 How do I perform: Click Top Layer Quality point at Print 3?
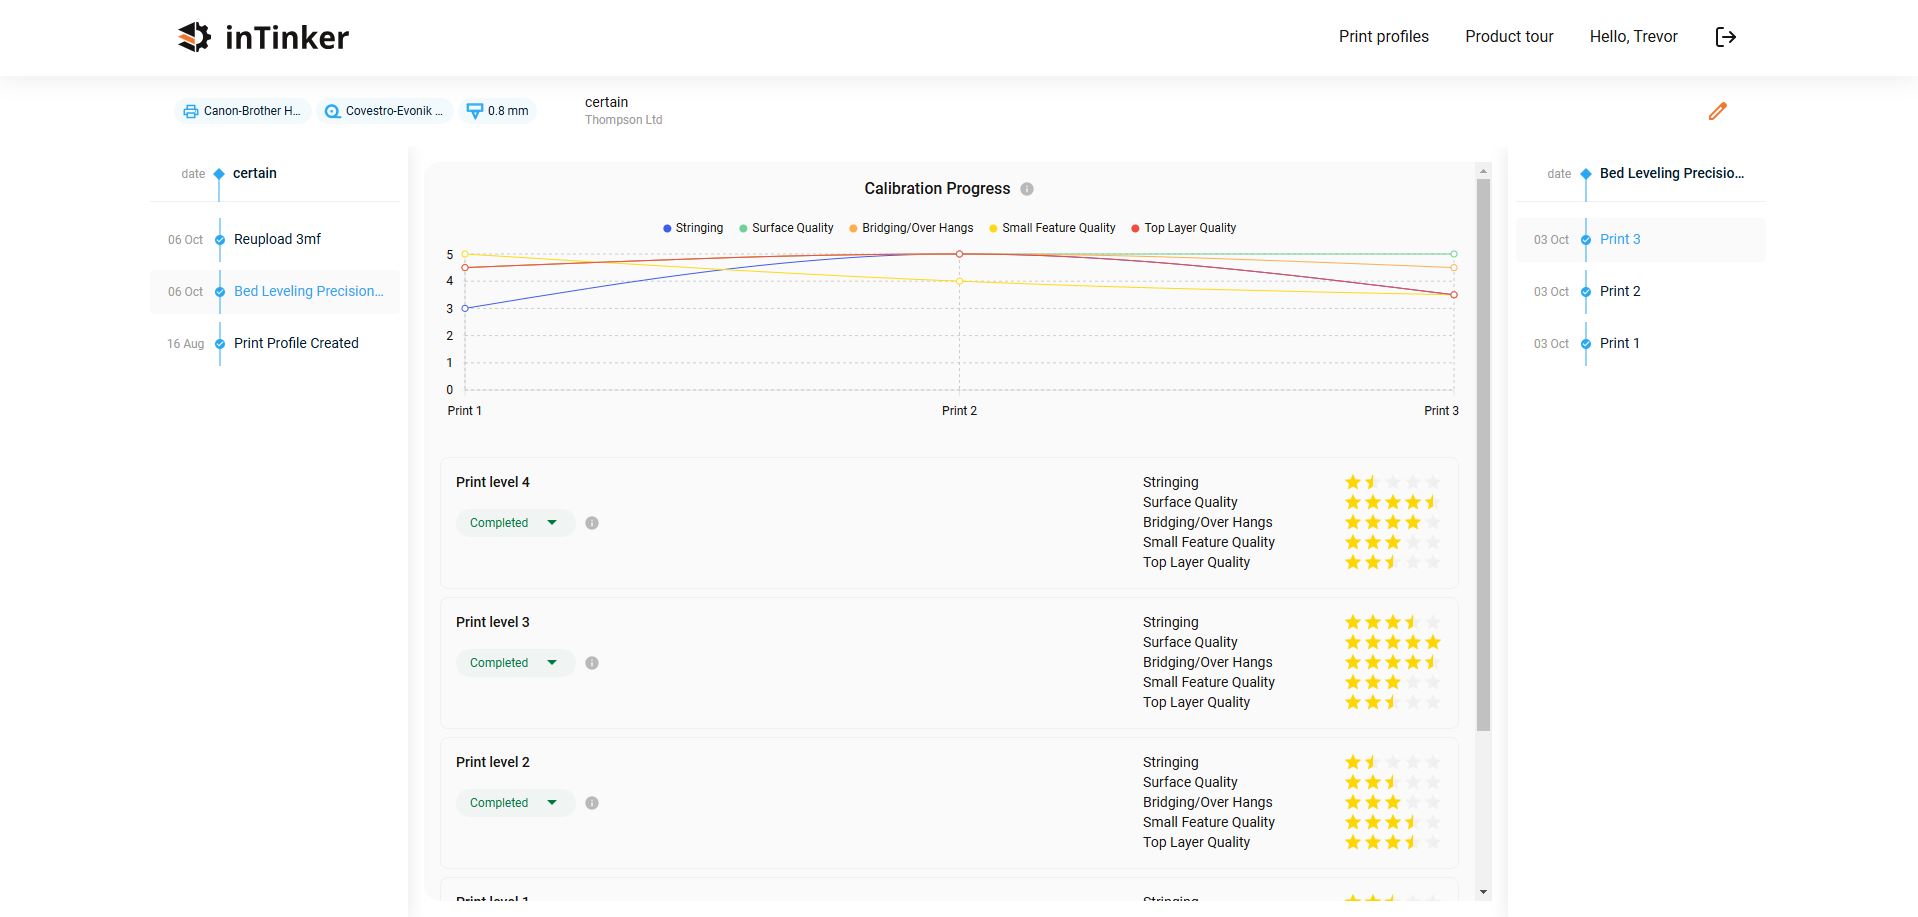[1454, 295]
